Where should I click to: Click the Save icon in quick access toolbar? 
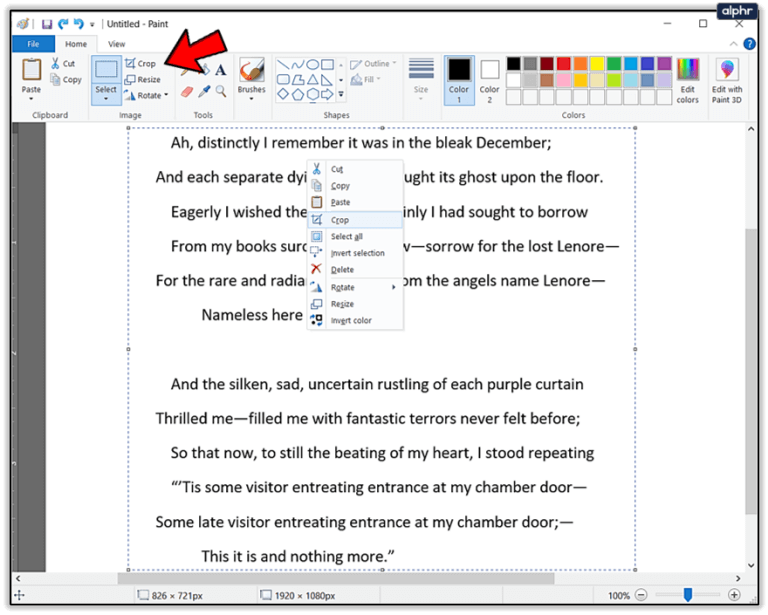tap(47, 24)
